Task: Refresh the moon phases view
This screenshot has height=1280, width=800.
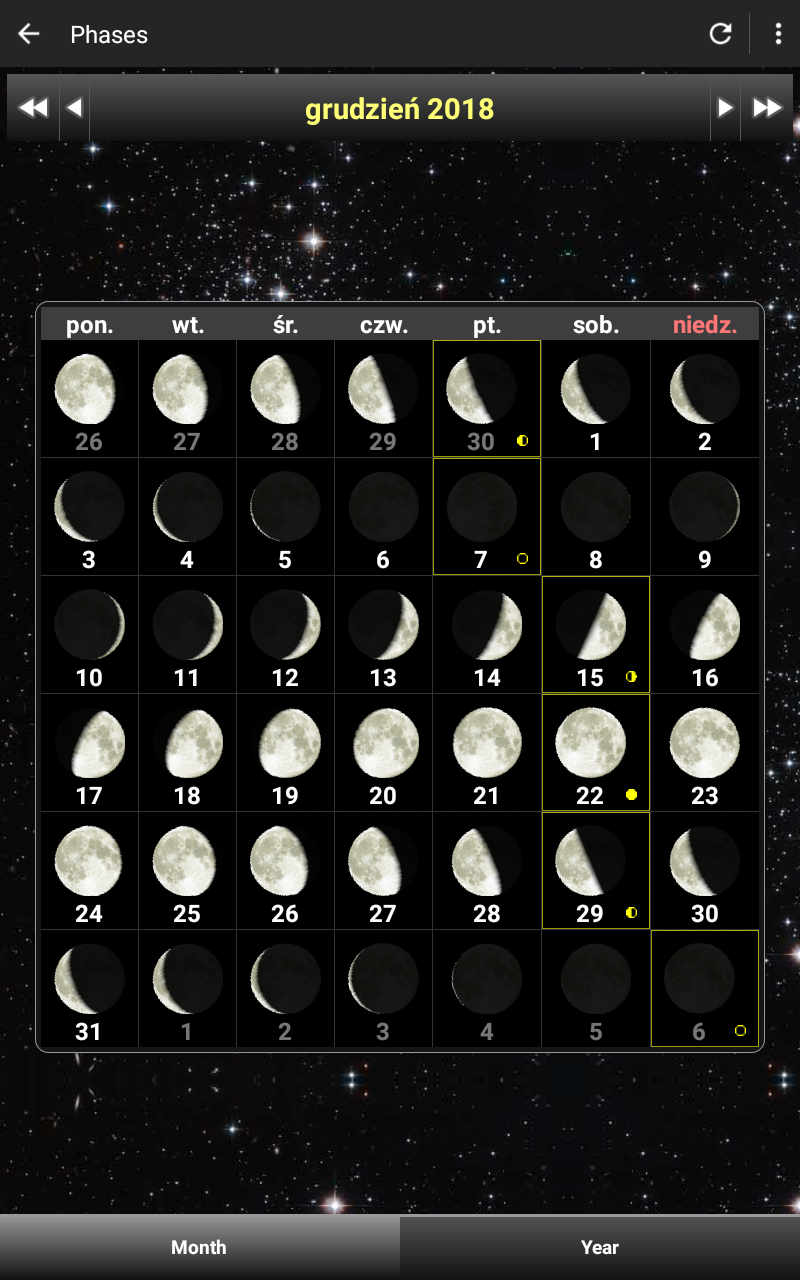Action: click(721, 34)
